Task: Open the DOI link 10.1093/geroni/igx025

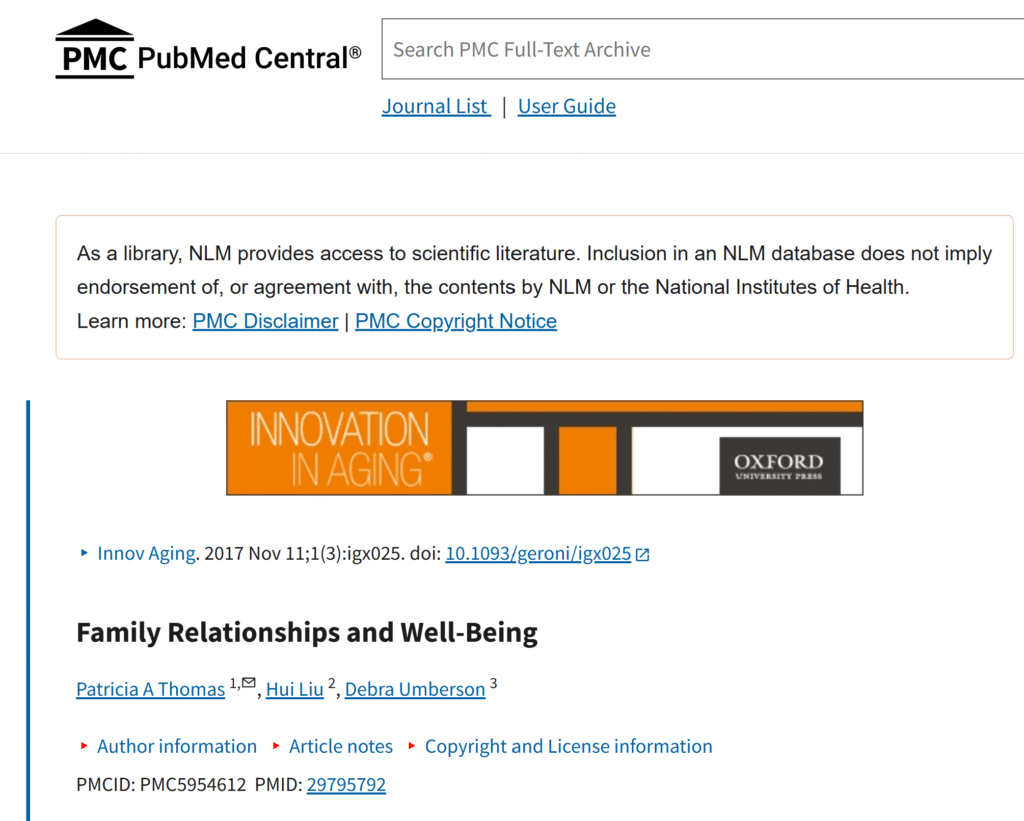Action: point(538,553)
